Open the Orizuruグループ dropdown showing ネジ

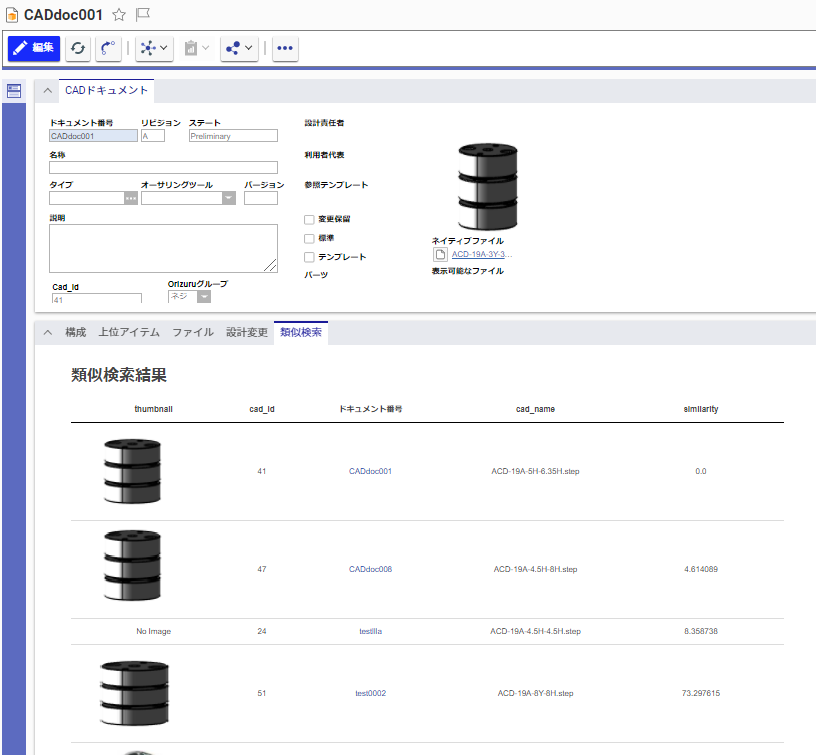click(x=204, y=296)
